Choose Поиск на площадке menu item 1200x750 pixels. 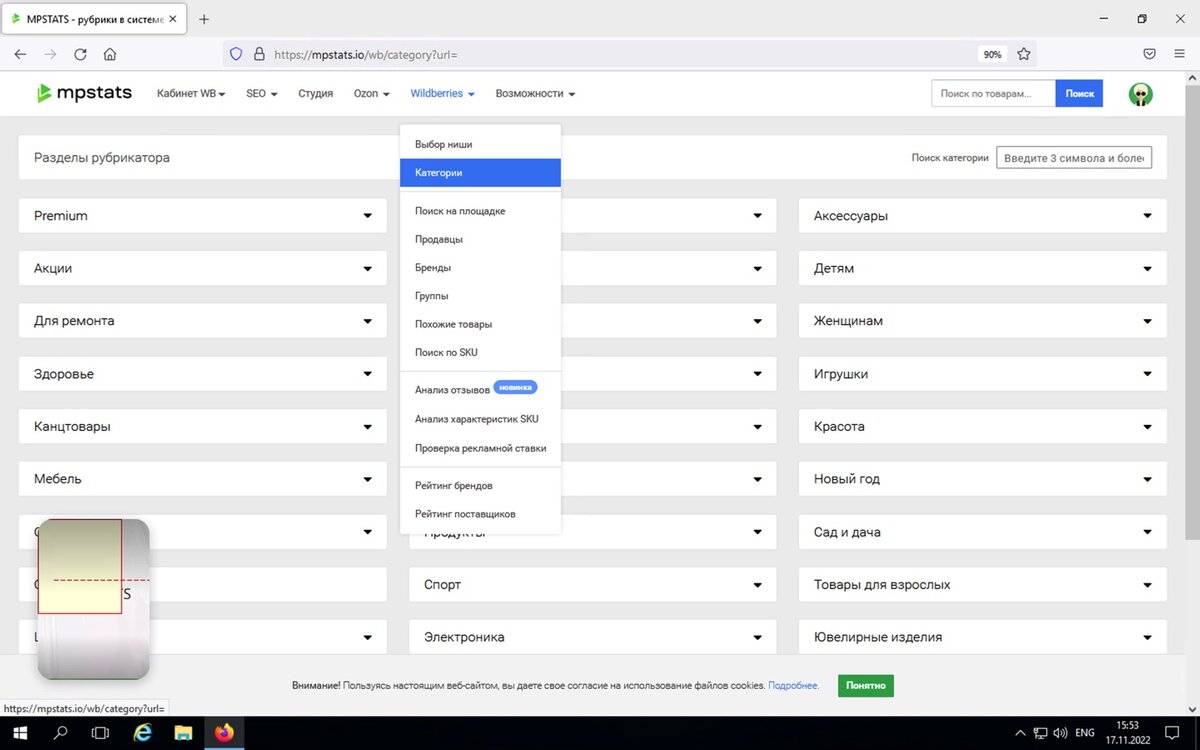pyautogui.click(x=480, y=212)
